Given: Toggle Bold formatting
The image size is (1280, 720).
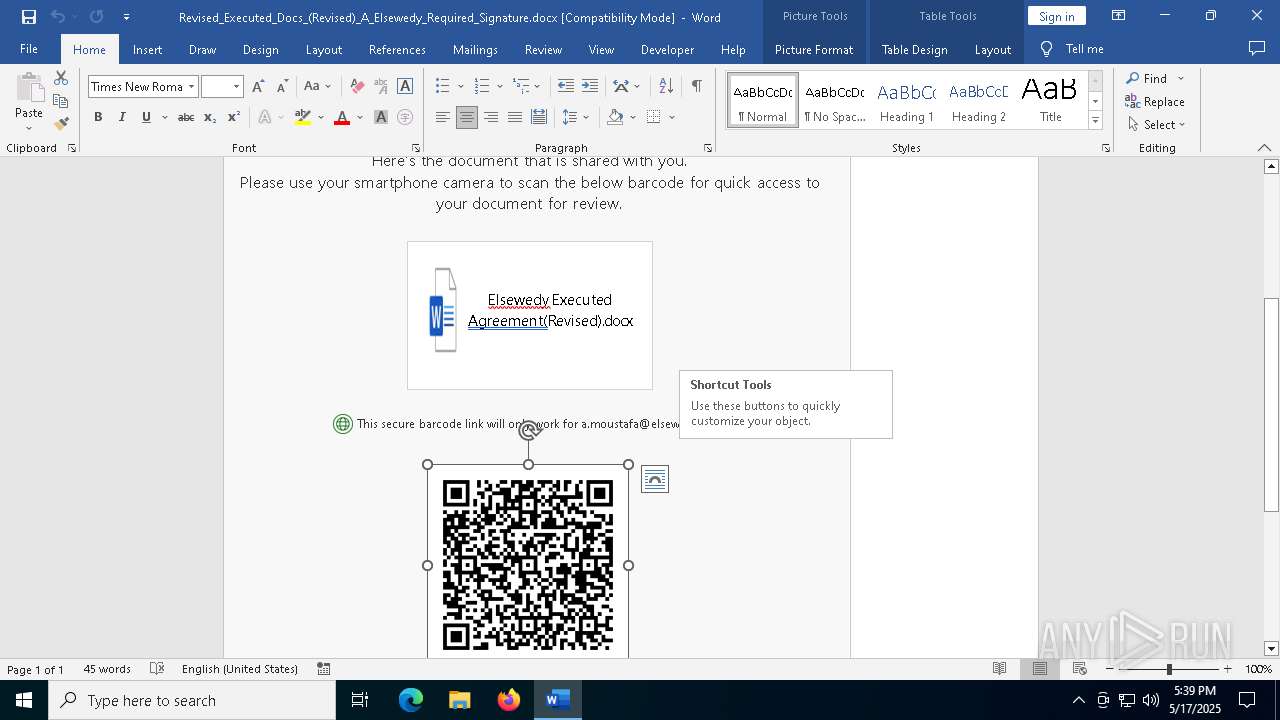Looking at the screenshot, I should (x=98, y=117).
